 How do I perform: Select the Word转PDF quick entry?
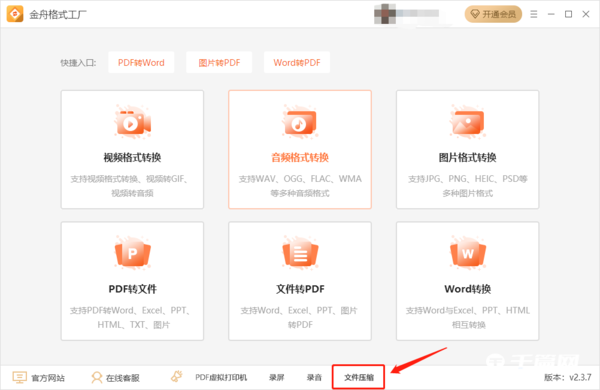[297, 62]
